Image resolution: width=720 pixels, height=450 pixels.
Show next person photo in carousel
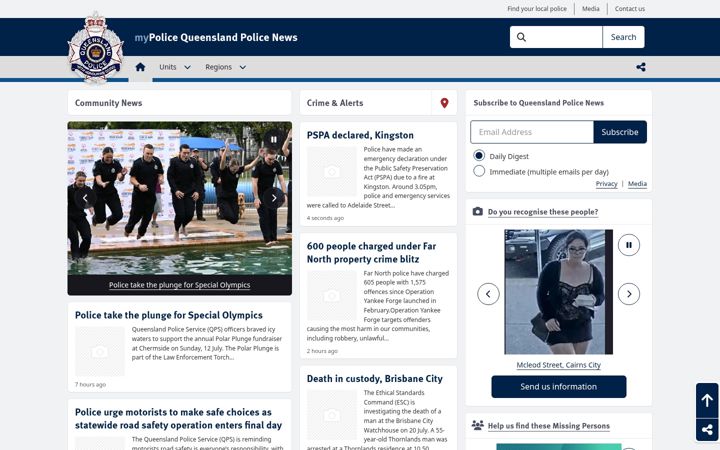(629, 294)
